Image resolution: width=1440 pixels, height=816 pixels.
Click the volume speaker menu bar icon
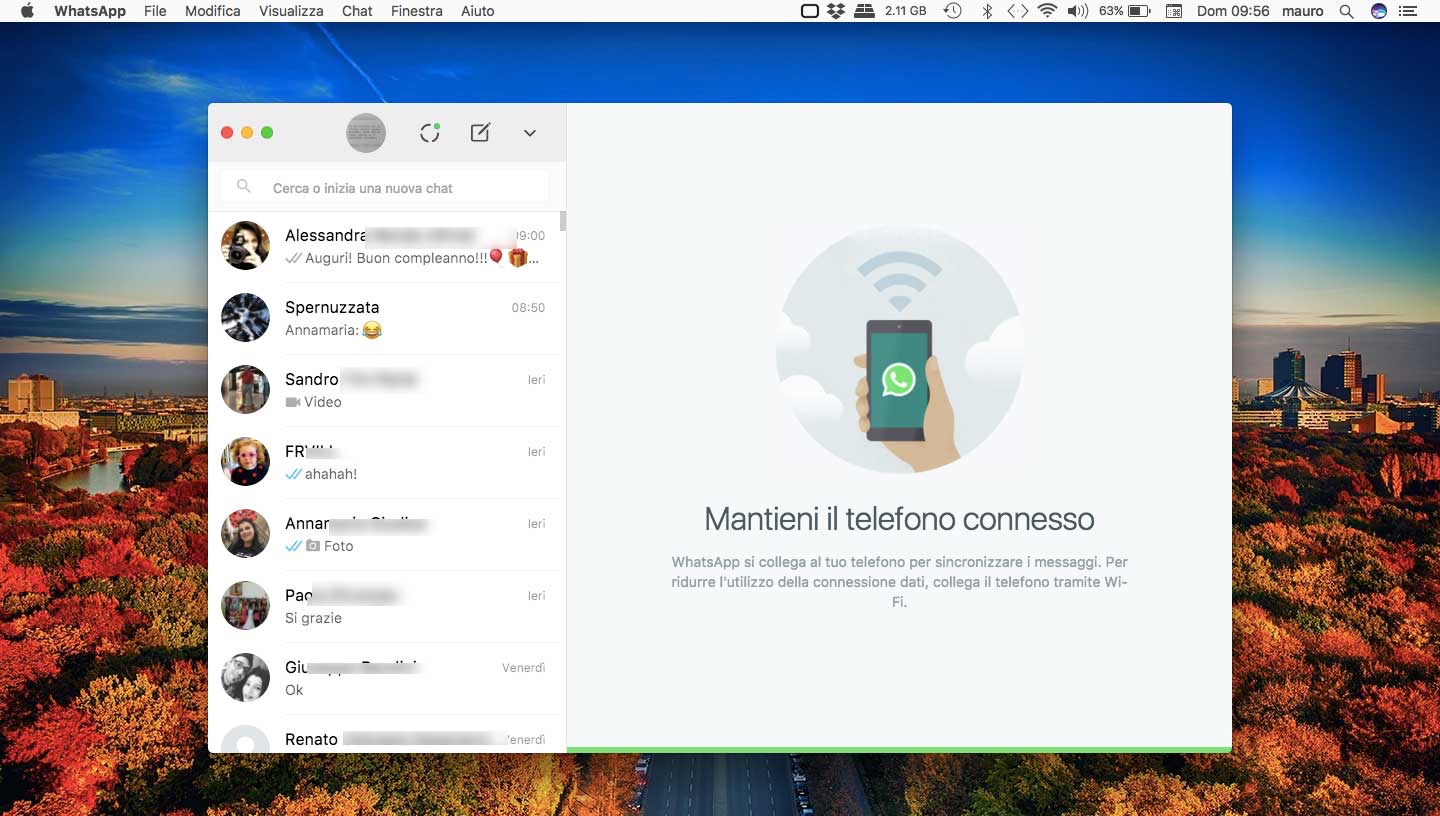click(x=1077, y=11)
